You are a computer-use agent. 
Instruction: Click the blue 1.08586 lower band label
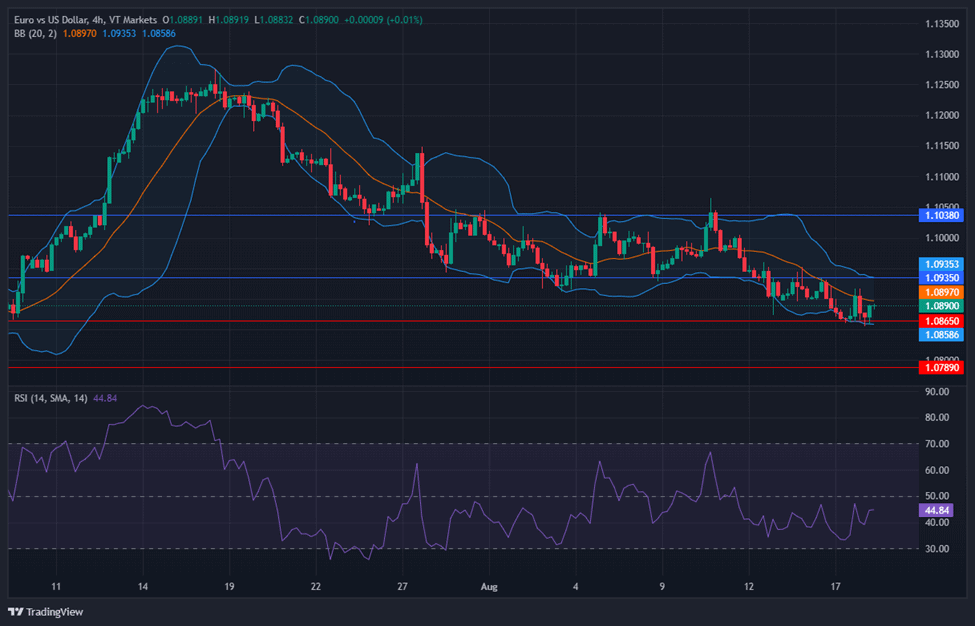pos(941,335)
